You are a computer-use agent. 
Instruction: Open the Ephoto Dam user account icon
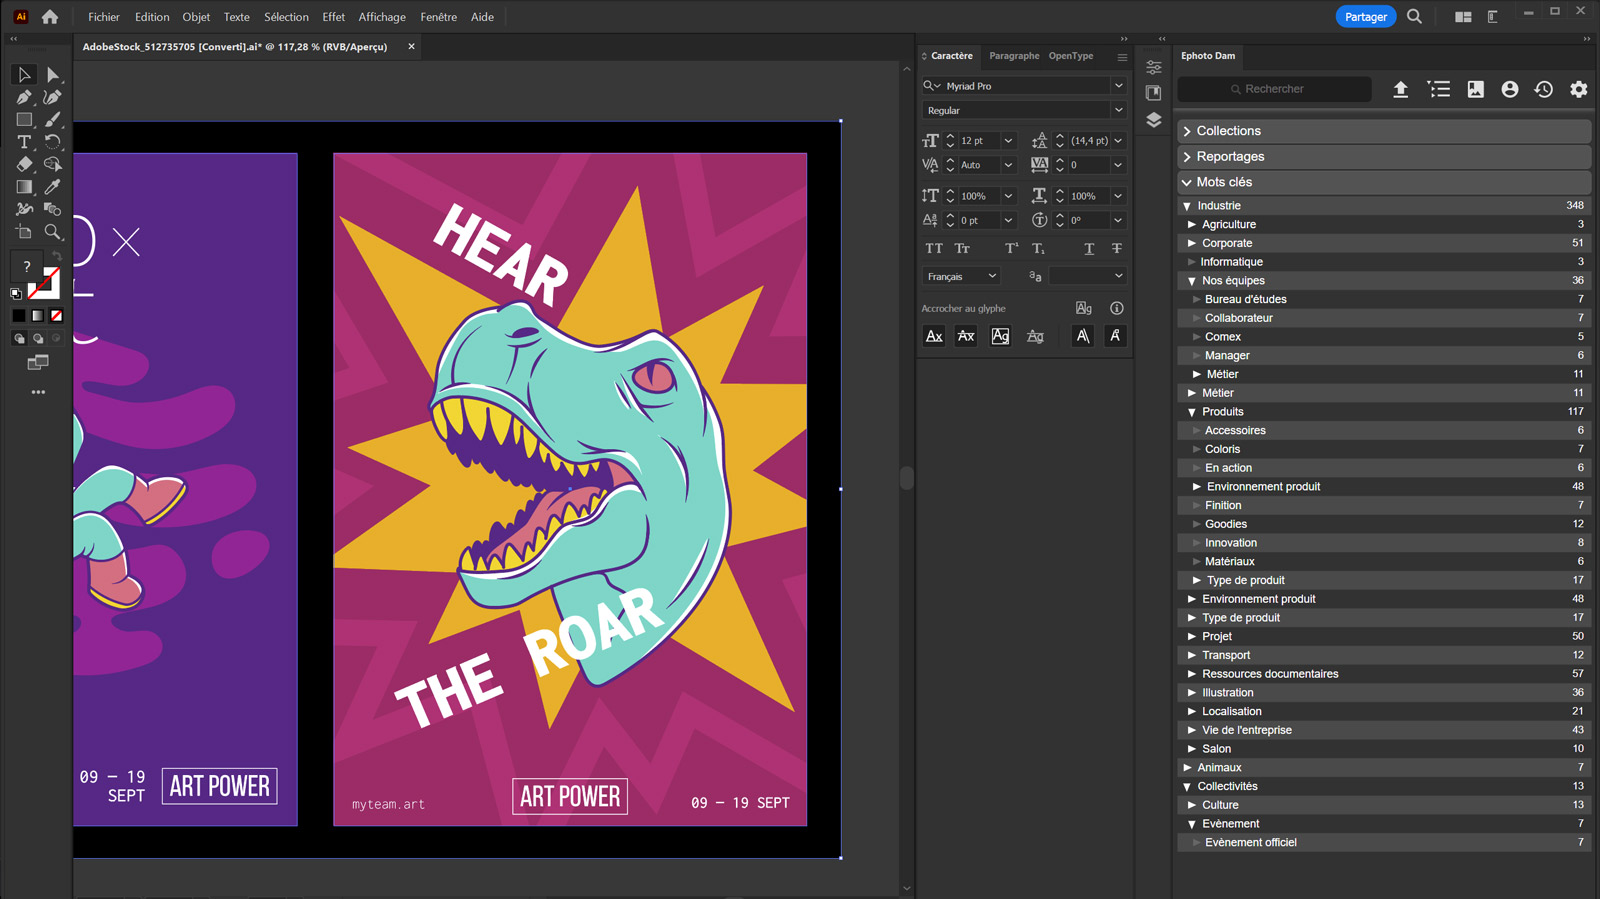click(x=1510, y=89)
